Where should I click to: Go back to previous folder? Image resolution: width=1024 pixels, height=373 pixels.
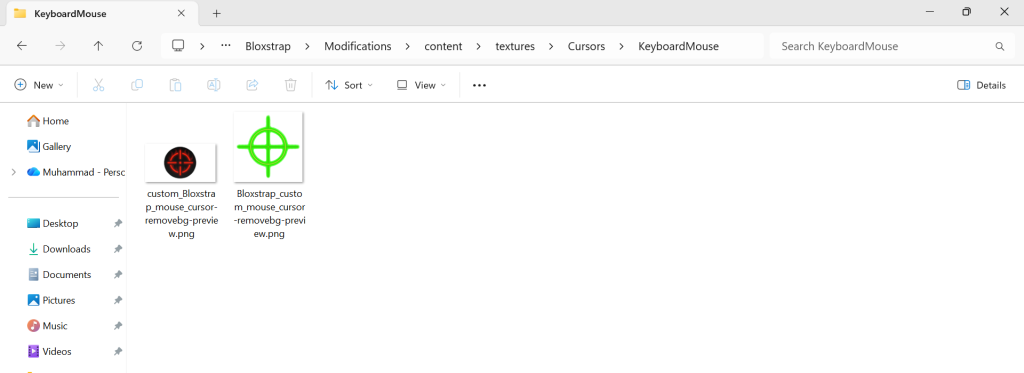pos(22,46)
